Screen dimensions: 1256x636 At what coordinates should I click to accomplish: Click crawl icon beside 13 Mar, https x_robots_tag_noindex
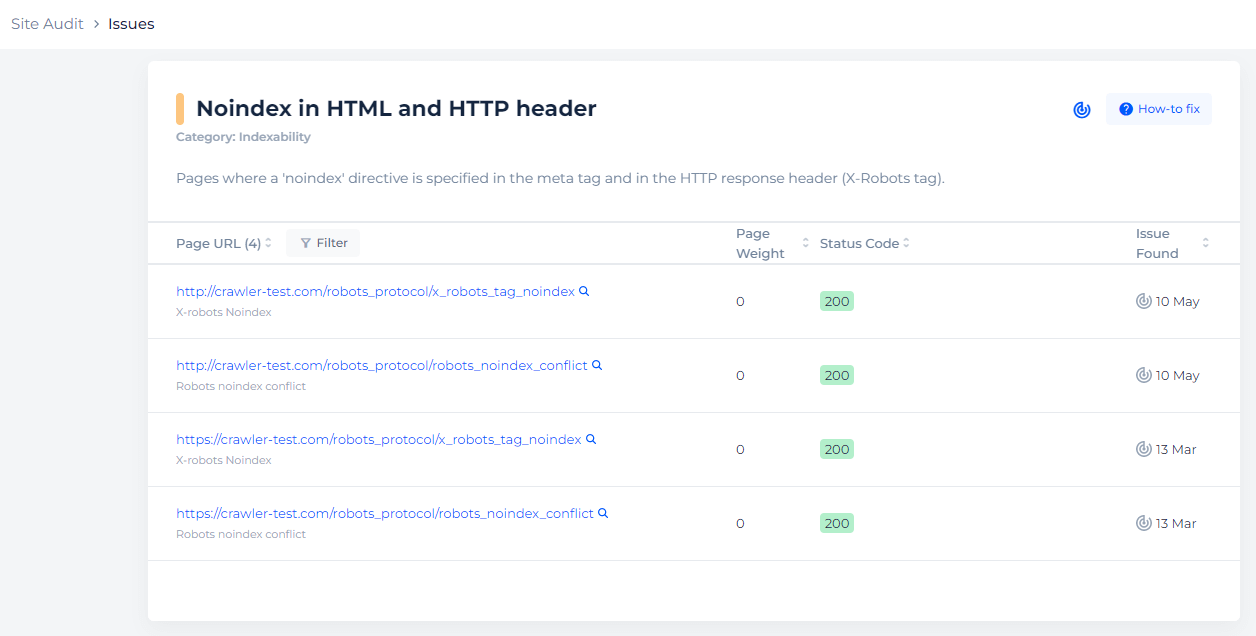1144,449
